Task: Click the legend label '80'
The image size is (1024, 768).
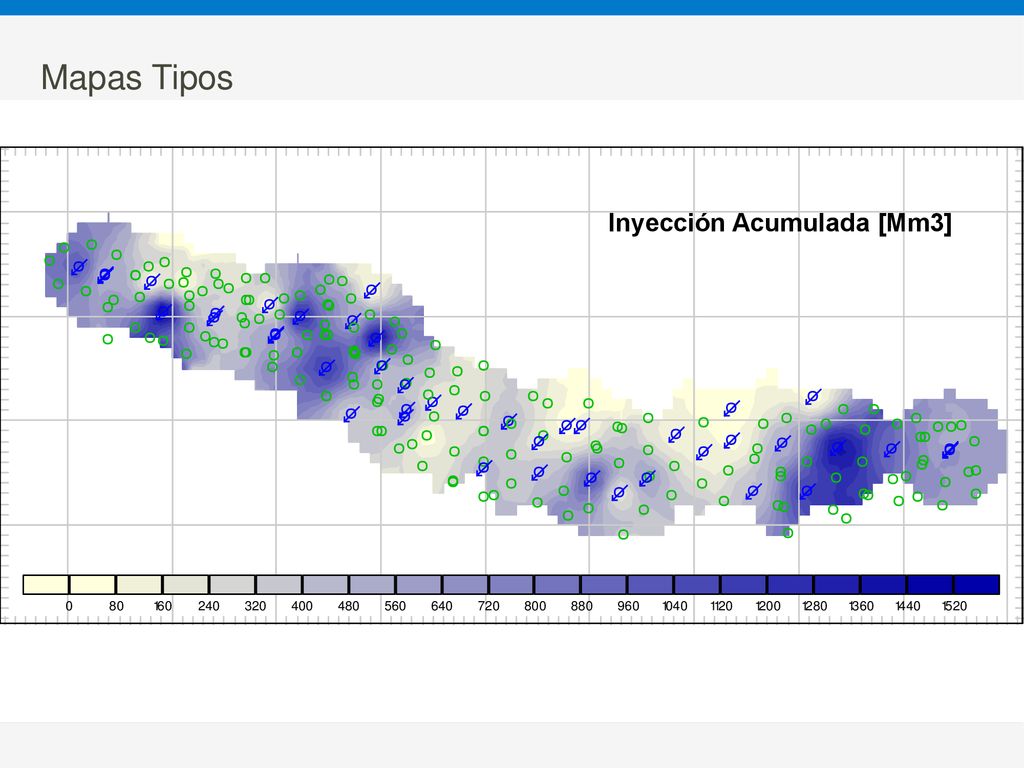Action: pos(116,606)
